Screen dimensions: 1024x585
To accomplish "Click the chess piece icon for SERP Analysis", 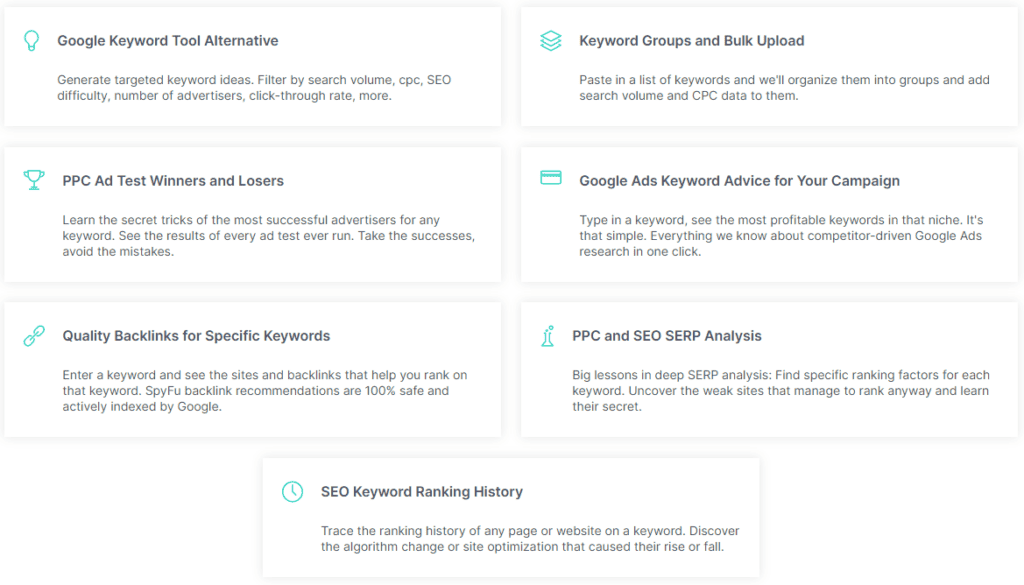I will click(x=547, y=336).
